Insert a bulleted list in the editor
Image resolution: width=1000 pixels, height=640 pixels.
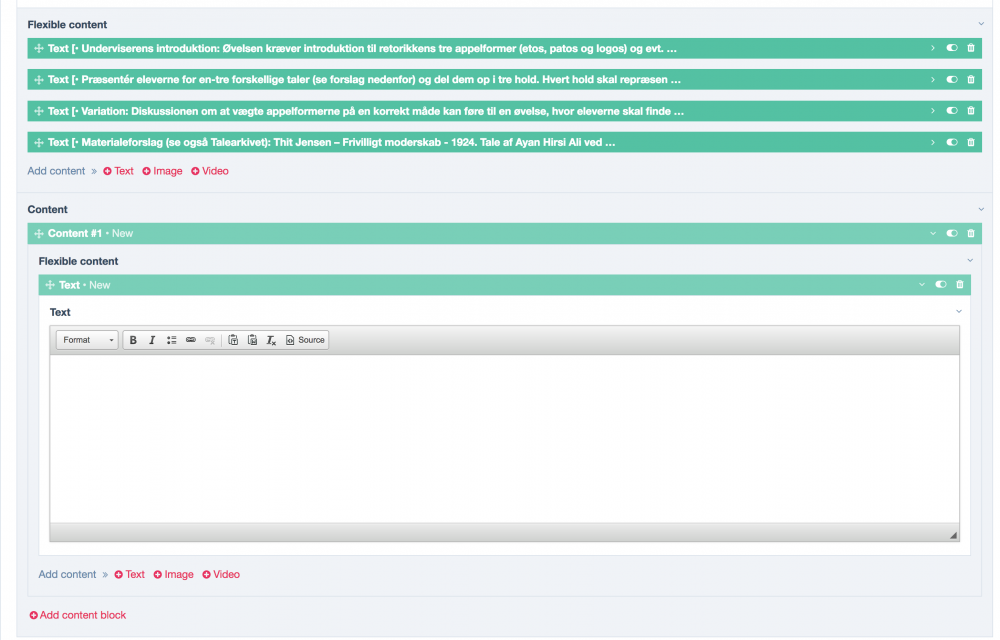tap(171, 340)
